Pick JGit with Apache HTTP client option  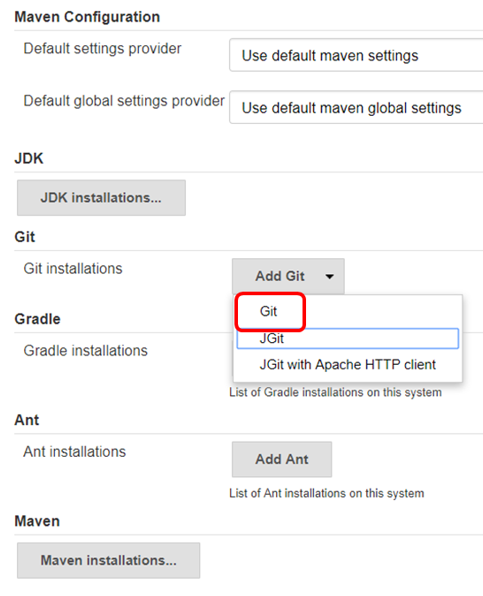point(348,365)
